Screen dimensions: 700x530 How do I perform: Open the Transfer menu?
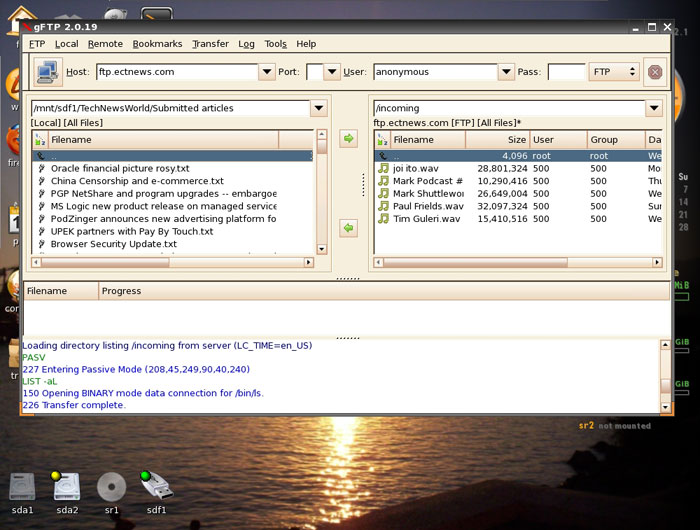(x=210, y=44)
